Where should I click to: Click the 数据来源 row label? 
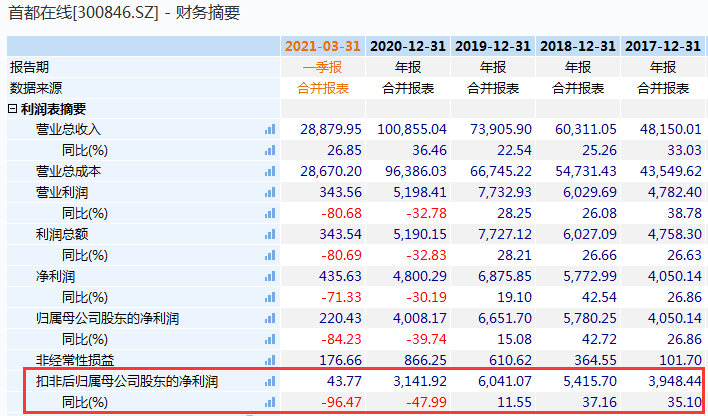point(36,88)
